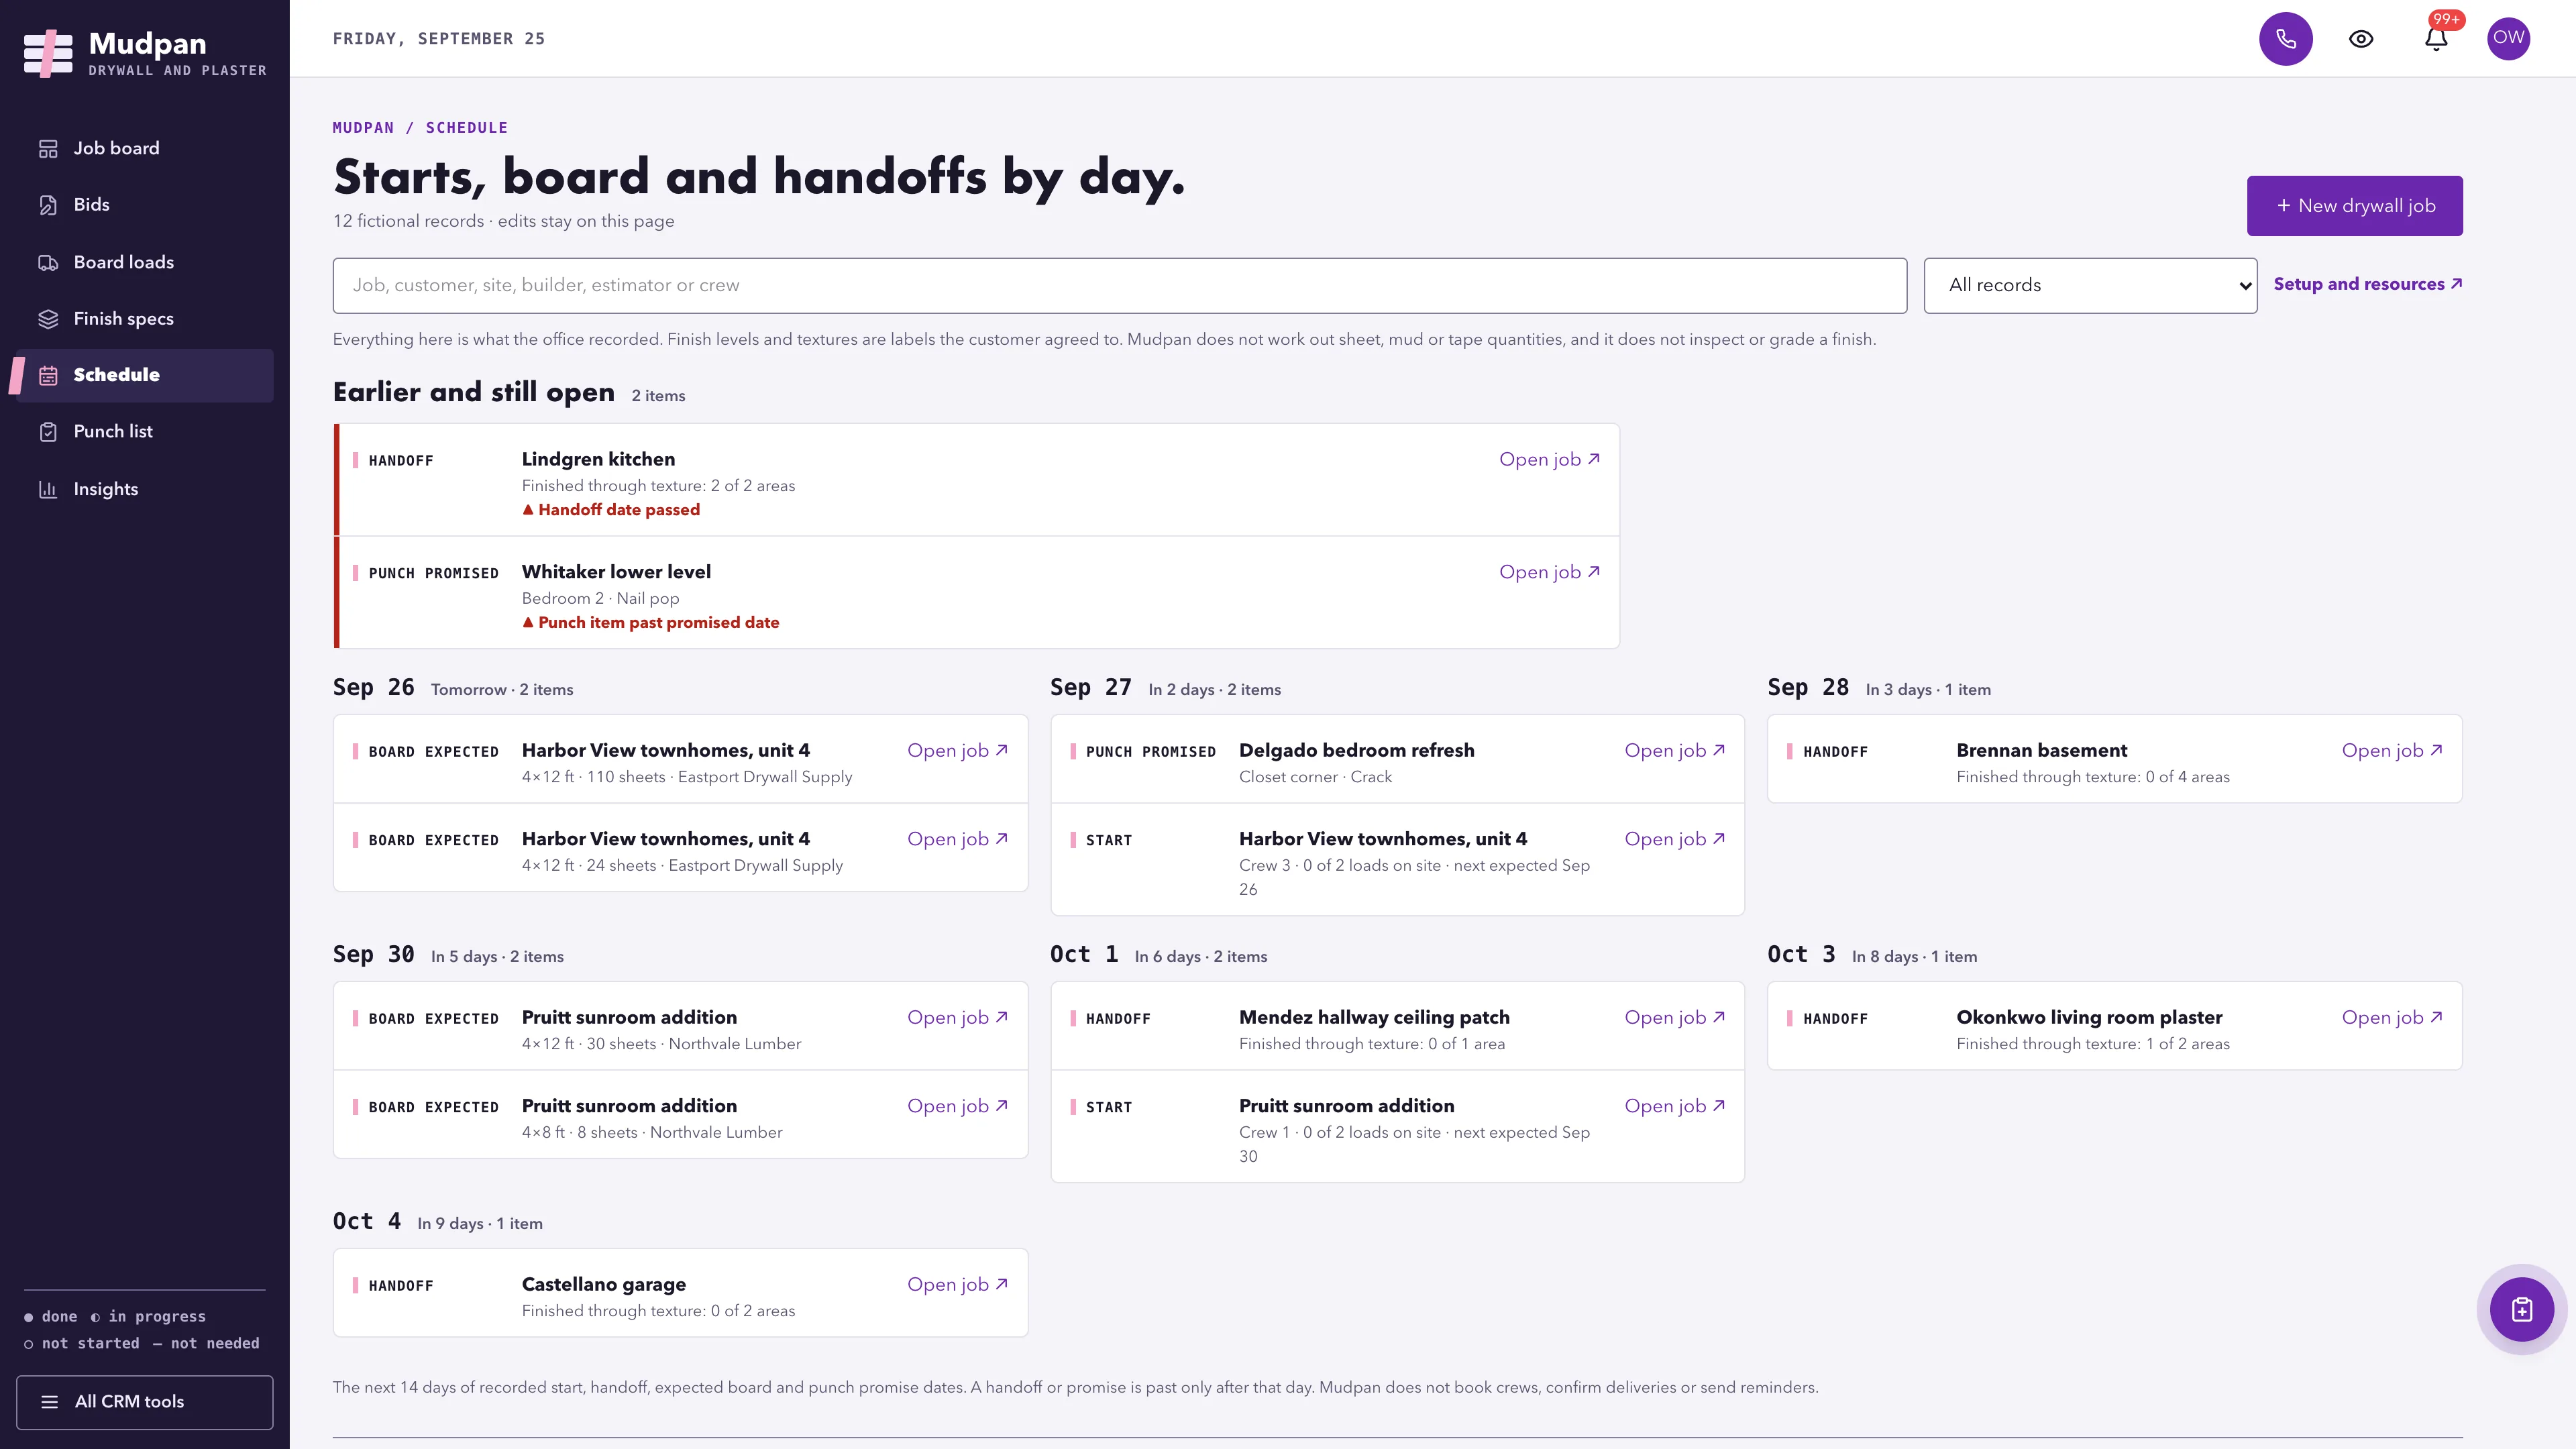
Task: Click the Castellano garage title
Action: point(603,1284)
